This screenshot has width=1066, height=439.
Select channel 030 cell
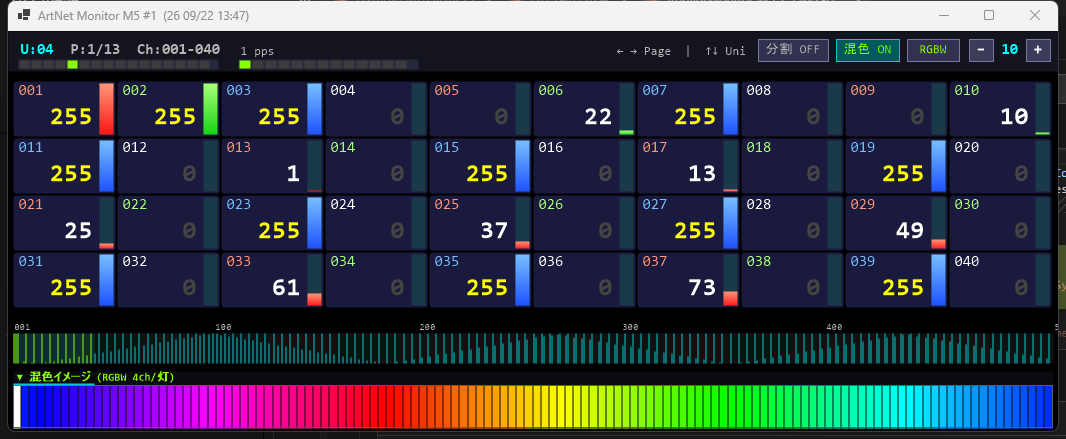pyautogui.click(x=1001, y=223)
